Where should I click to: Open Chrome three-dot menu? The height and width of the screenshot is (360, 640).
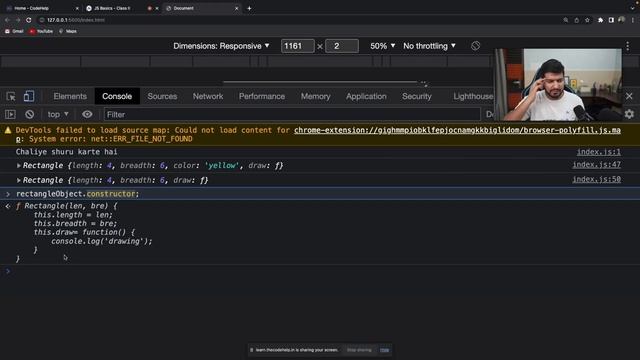(x=633, y=20)
